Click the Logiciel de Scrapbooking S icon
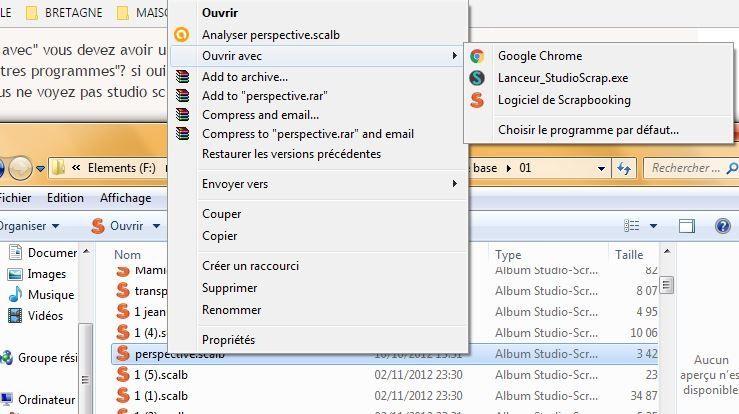This screenshot has width=739, height=414. point(477,100)
